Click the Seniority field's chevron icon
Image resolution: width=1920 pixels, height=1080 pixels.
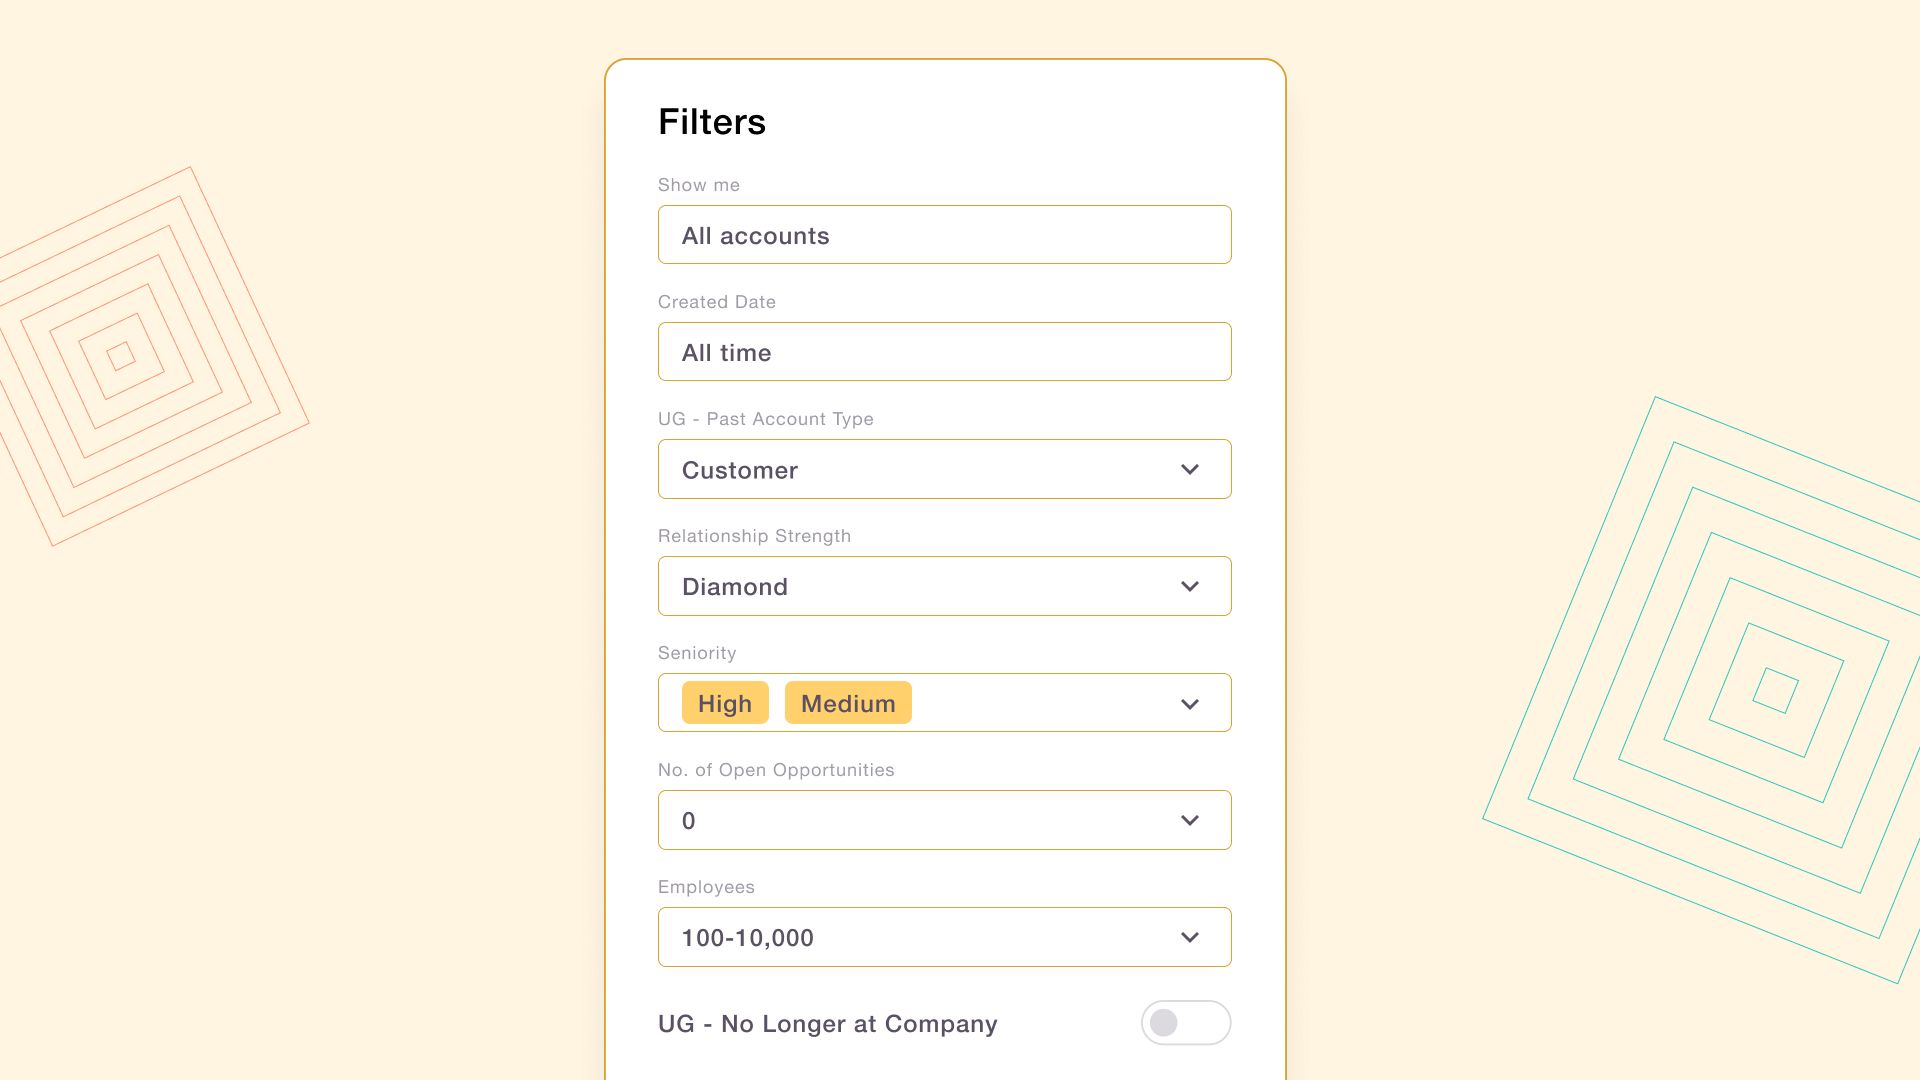point(1189,704)
